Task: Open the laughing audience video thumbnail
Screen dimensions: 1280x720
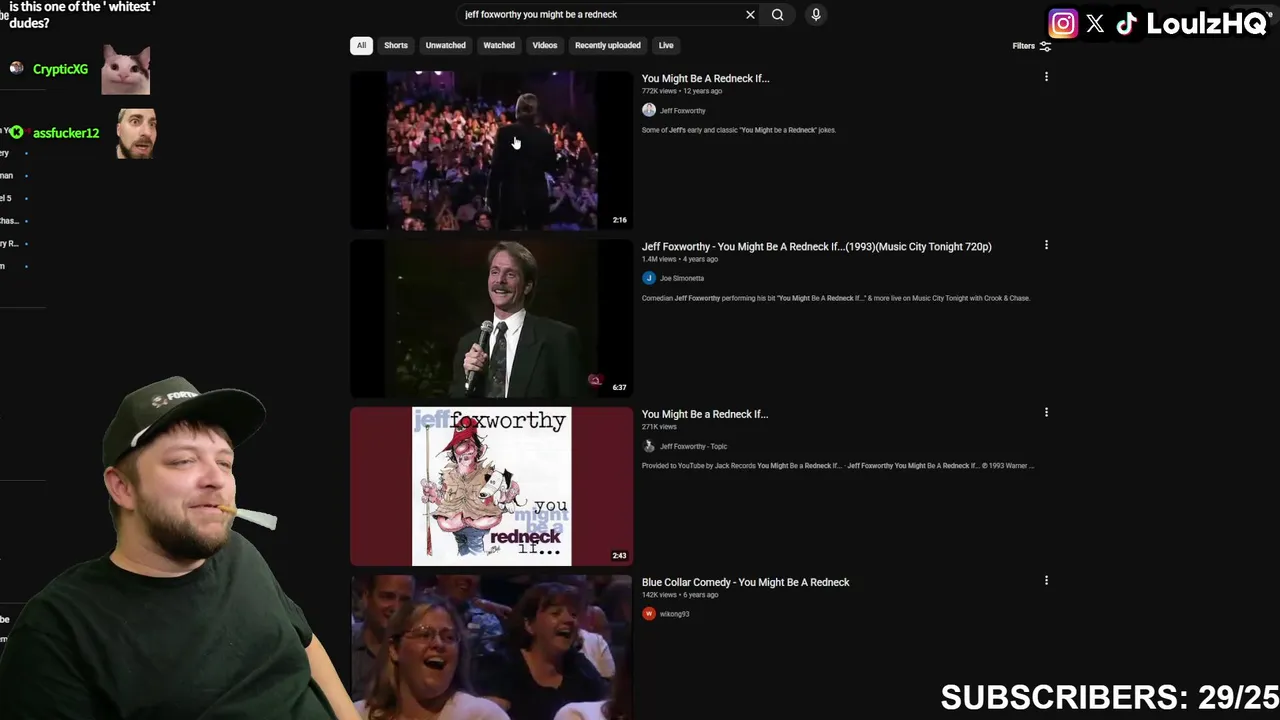Action: point(491,647)
